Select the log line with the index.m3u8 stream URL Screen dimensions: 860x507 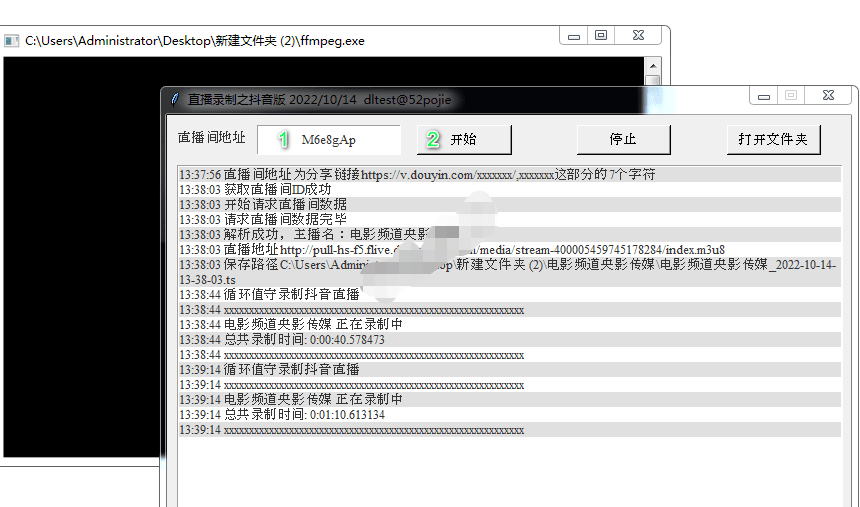(450, 249)
